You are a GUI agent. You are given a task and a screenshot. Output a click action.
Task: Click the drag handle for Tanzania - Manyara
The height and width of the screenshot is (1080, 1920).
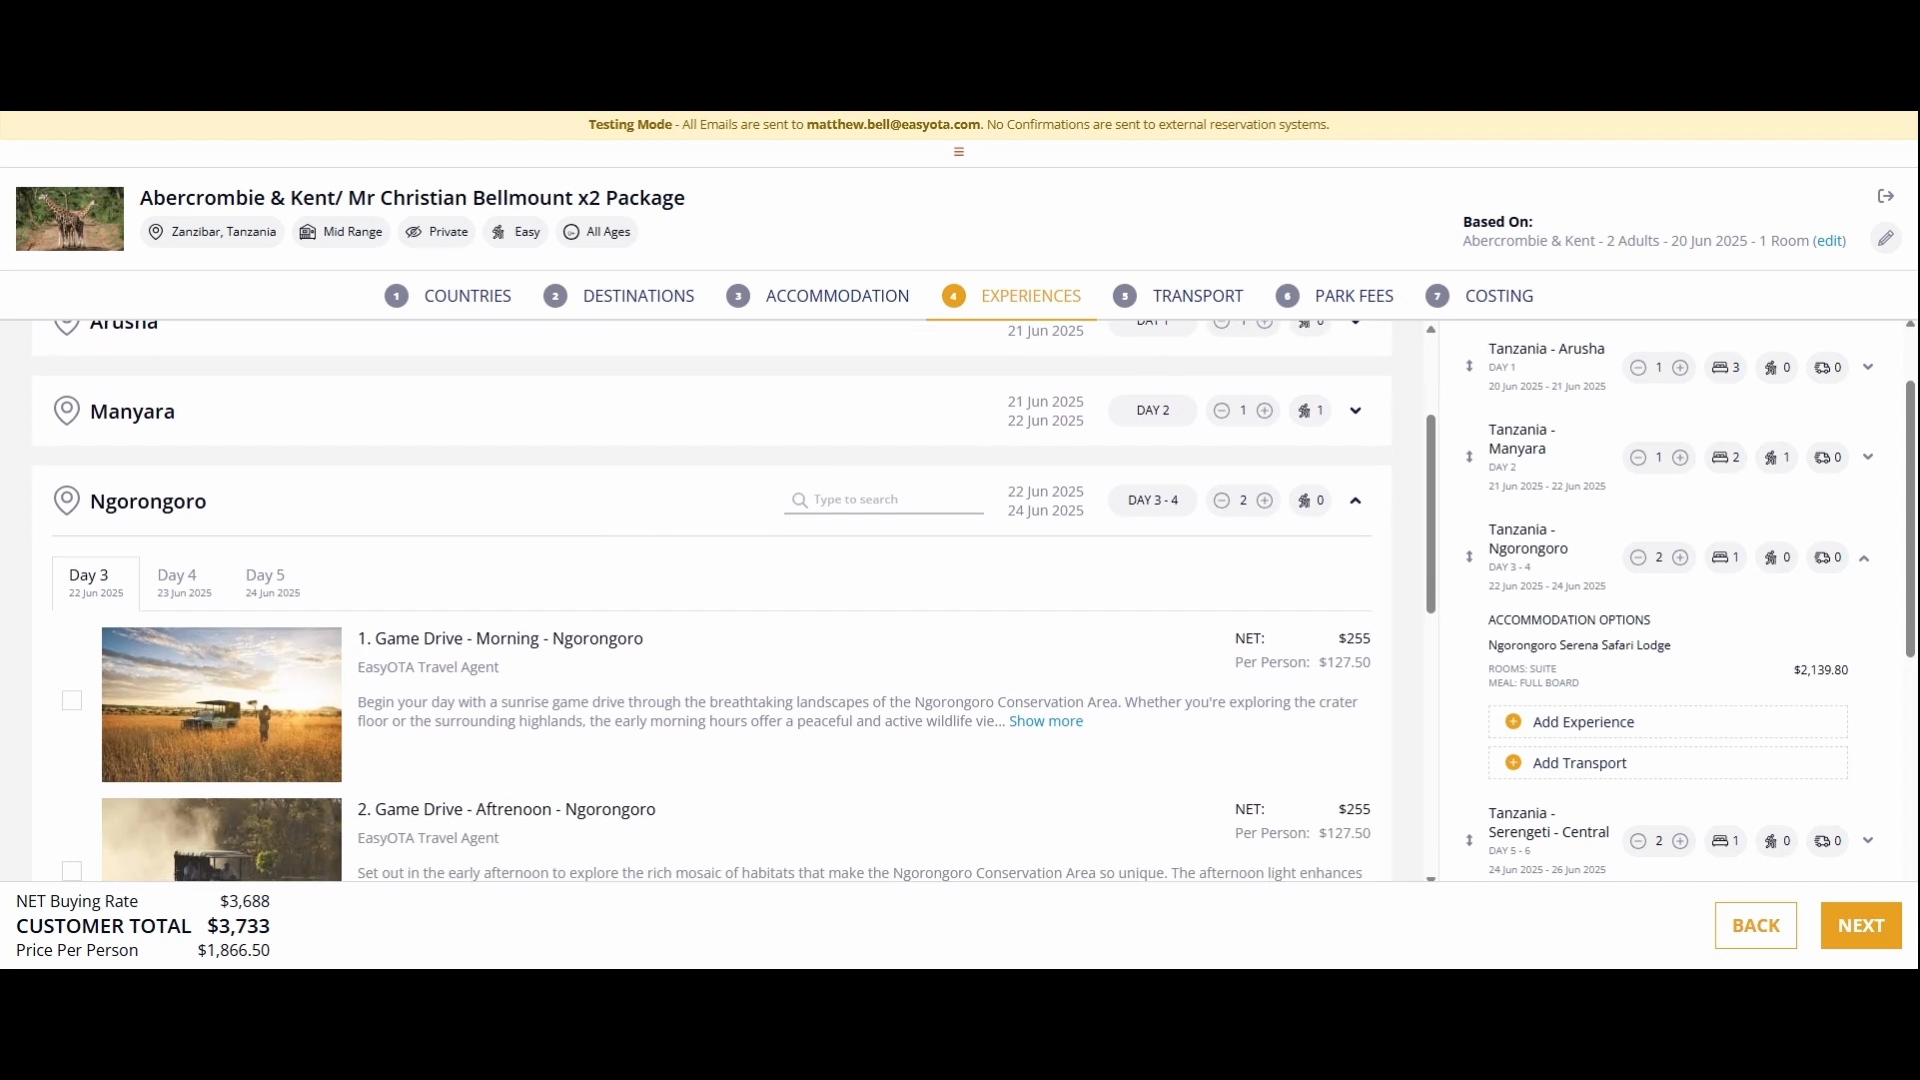[x=1469, y=457]
